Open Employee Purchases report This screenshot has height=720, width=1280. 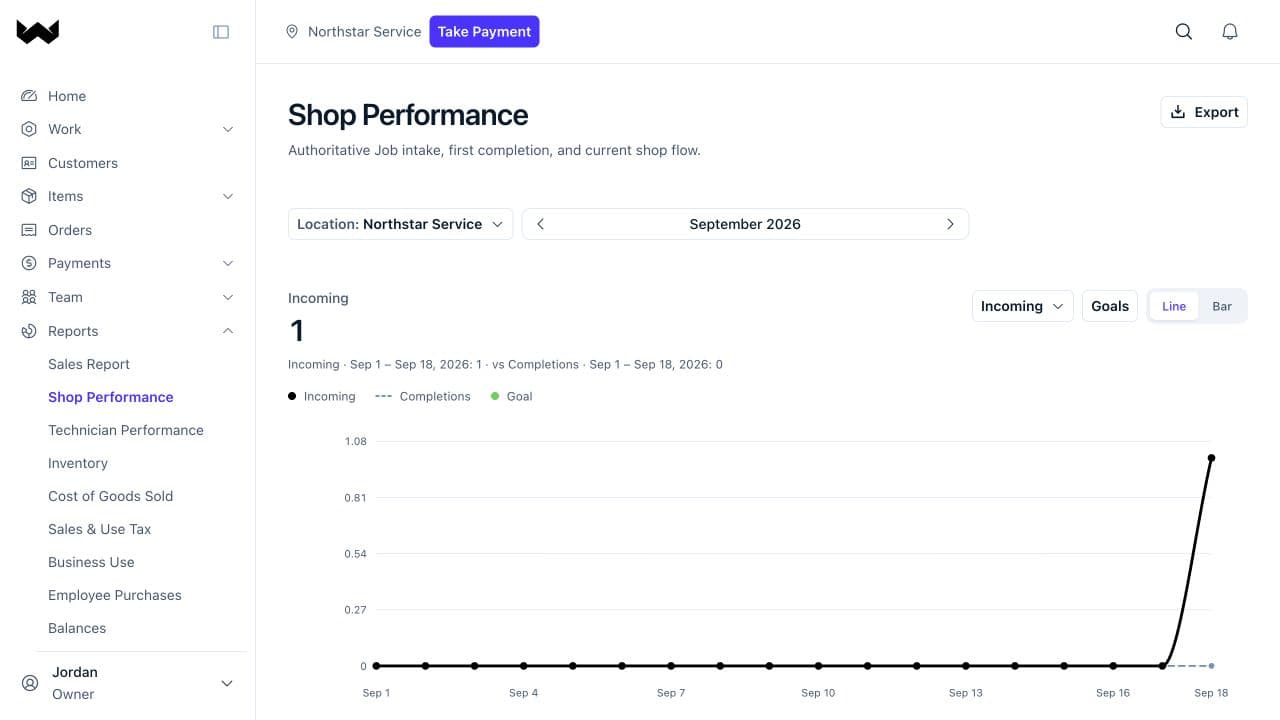(115, 595)
